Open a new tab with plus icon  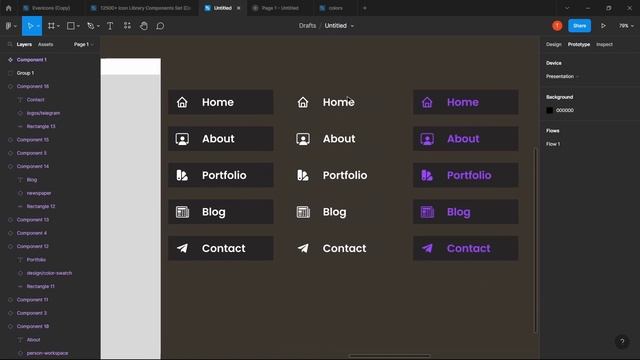point(364,8)
